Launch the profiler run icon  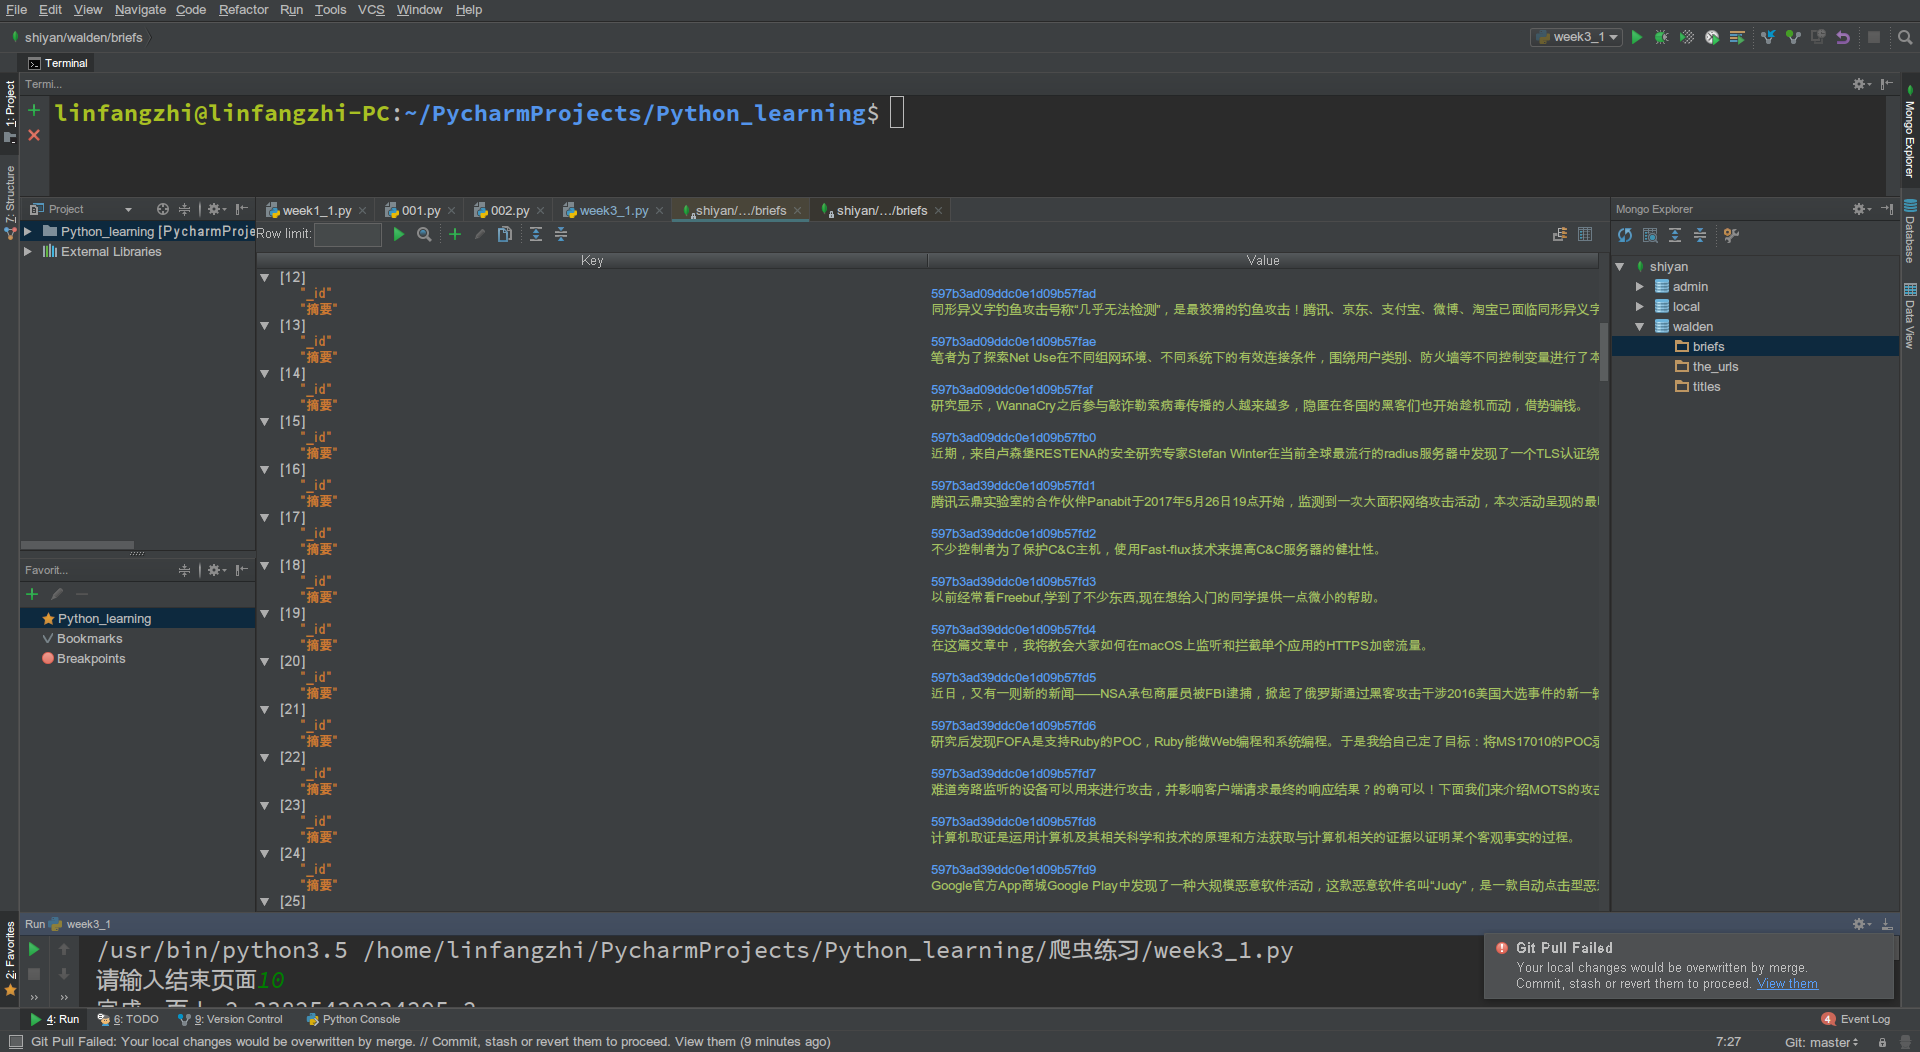pos(1712,37)
